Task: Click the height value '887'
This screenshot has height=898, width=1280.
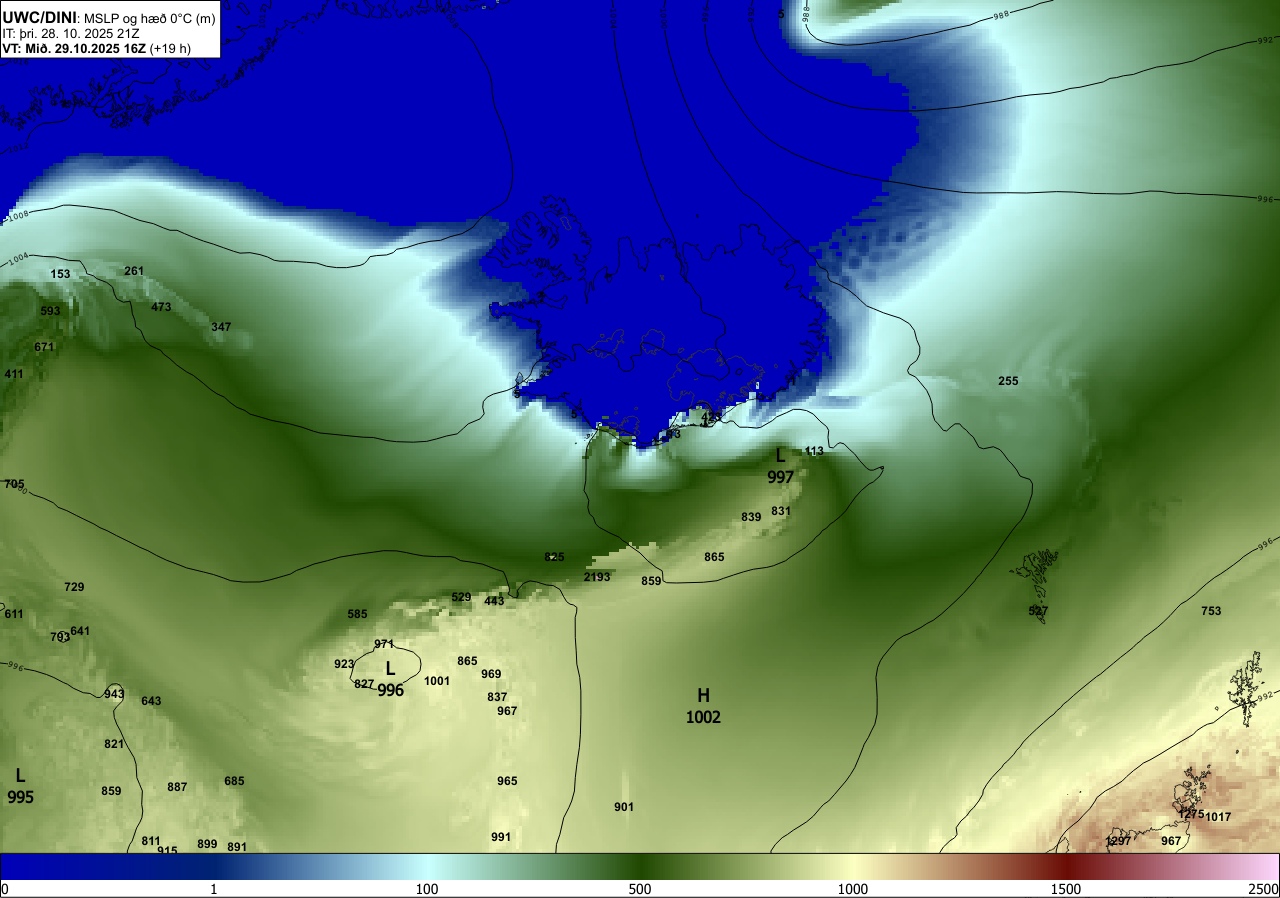Action: (177, 787)
